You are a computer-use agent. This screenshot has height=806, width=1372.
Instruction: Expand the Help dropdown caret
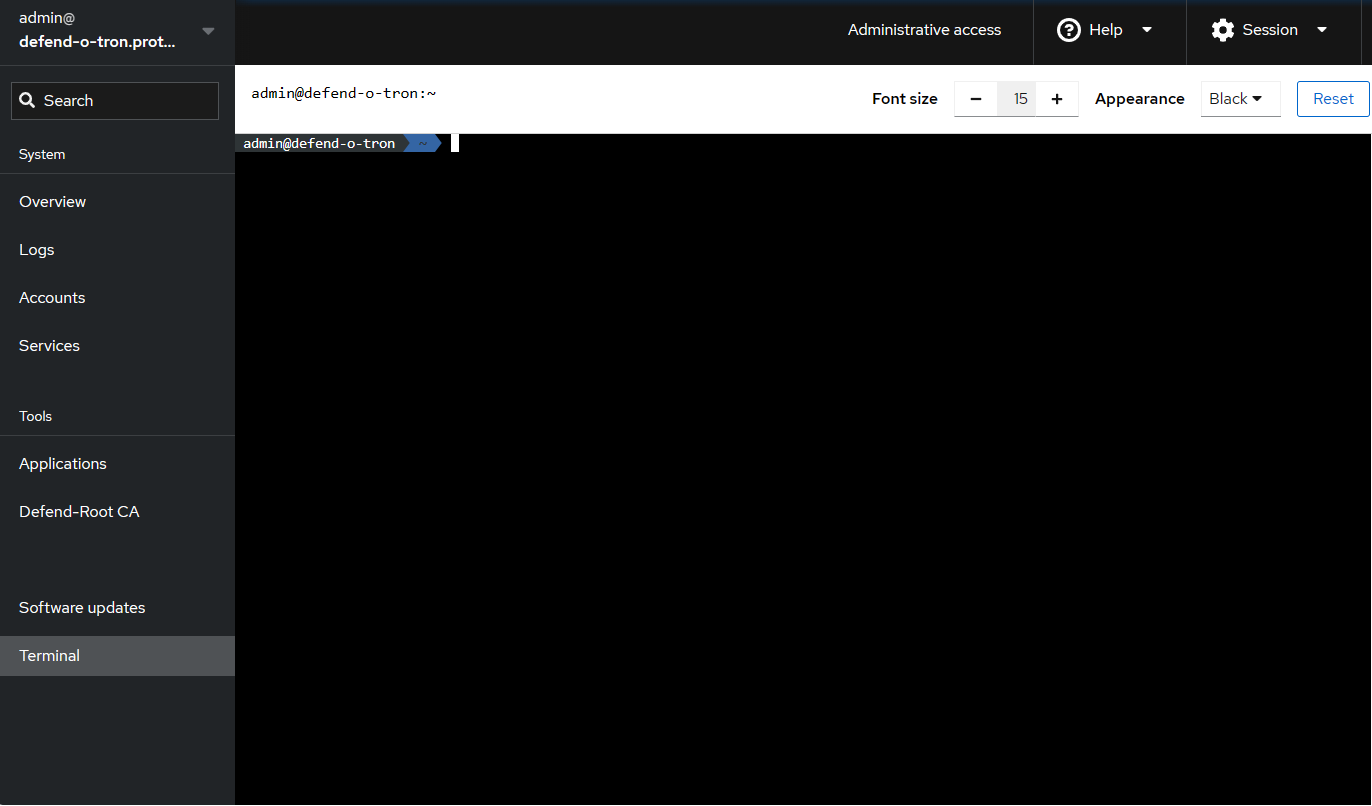(x=1146, y=30)
